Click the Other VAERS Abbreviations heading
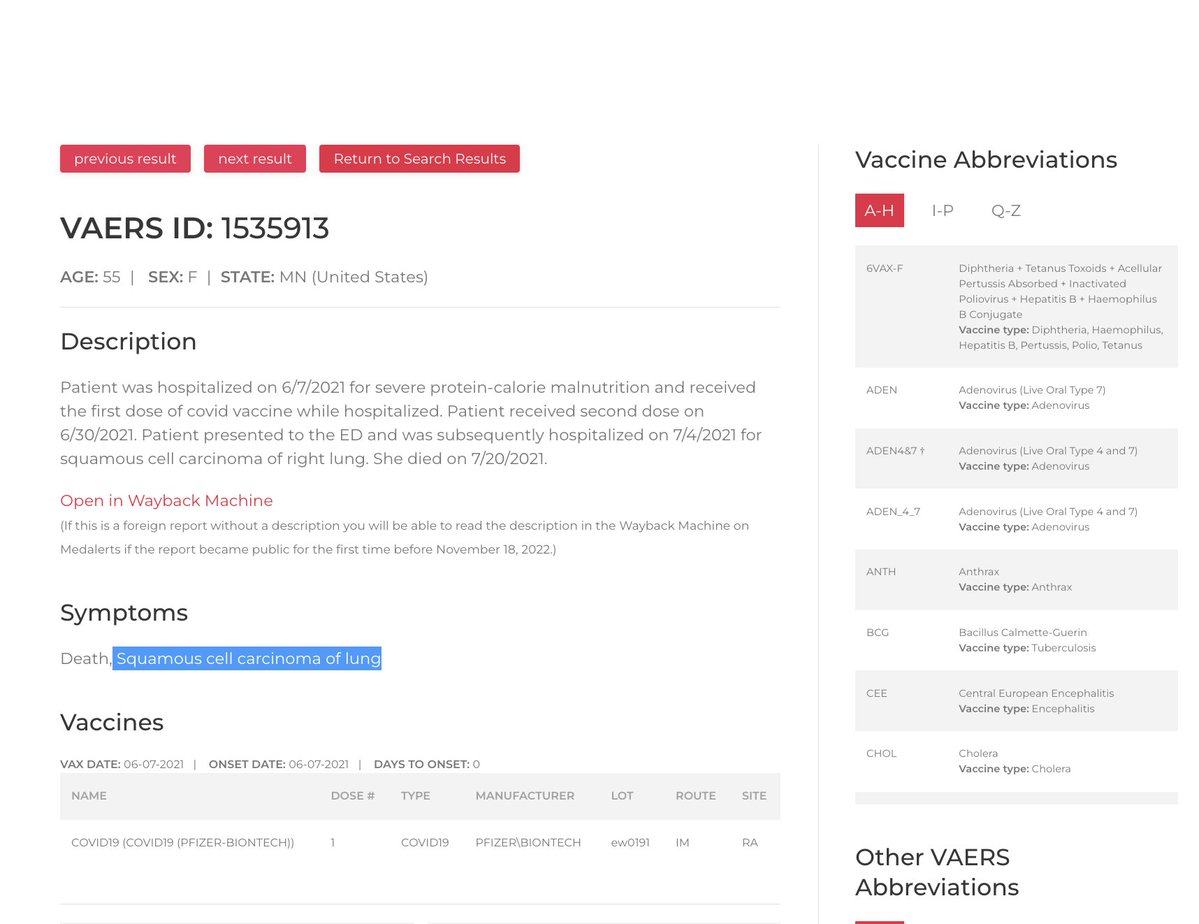Image resolution: width=1199 pixels, height=924 pixels. [936, 872]
